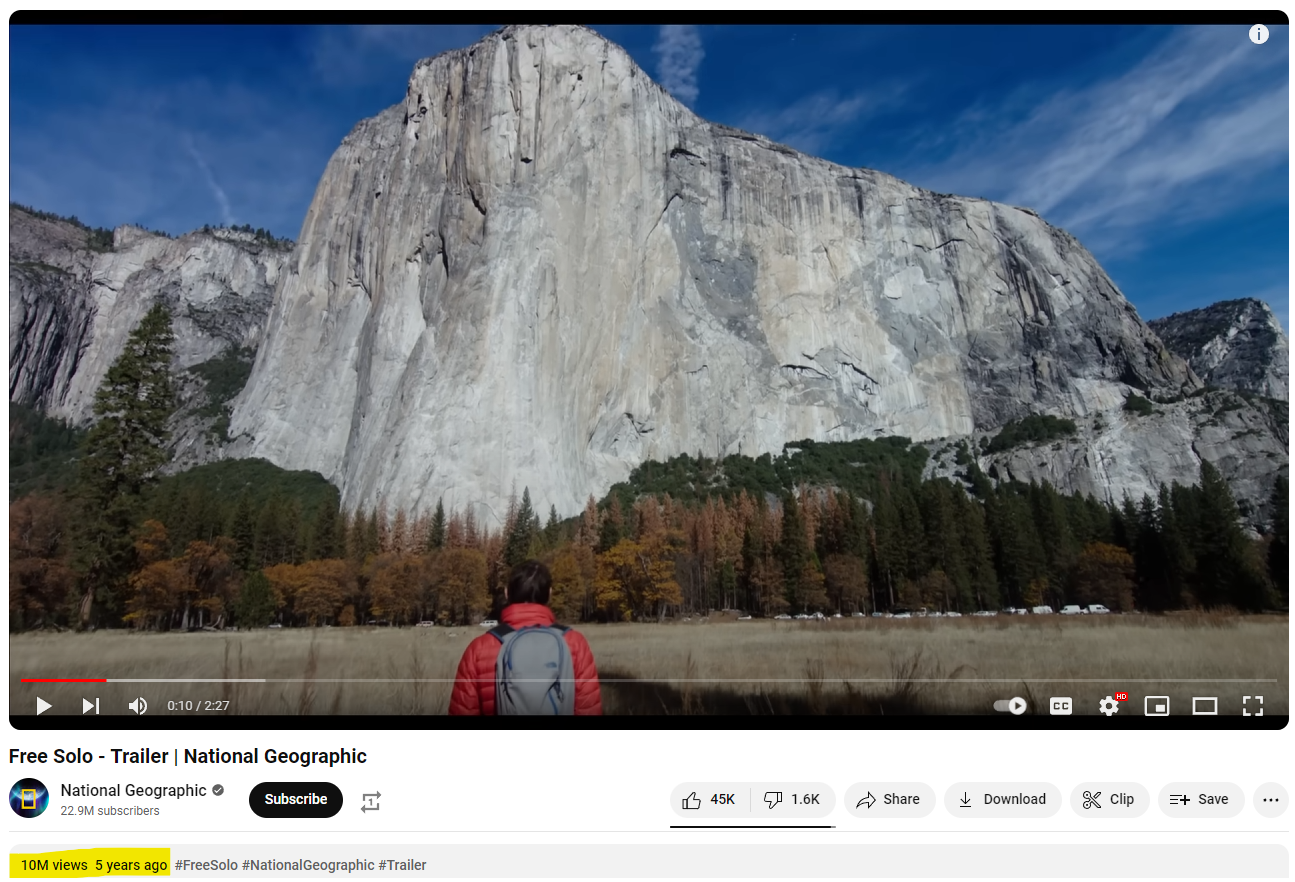Open the #FreeSolo hashtag
This screenshot has height=882, width=1295.
pyautogui.click(x=206, y=865)
